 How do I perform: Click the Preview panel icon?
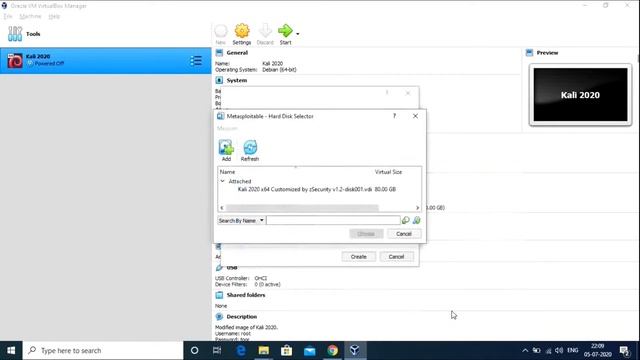[529, 53]
